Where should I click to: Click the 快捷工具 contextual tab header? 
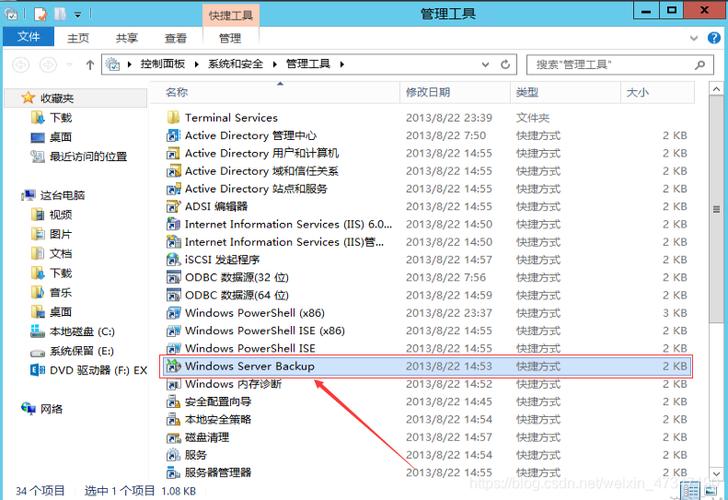click(x=231, y=15)
